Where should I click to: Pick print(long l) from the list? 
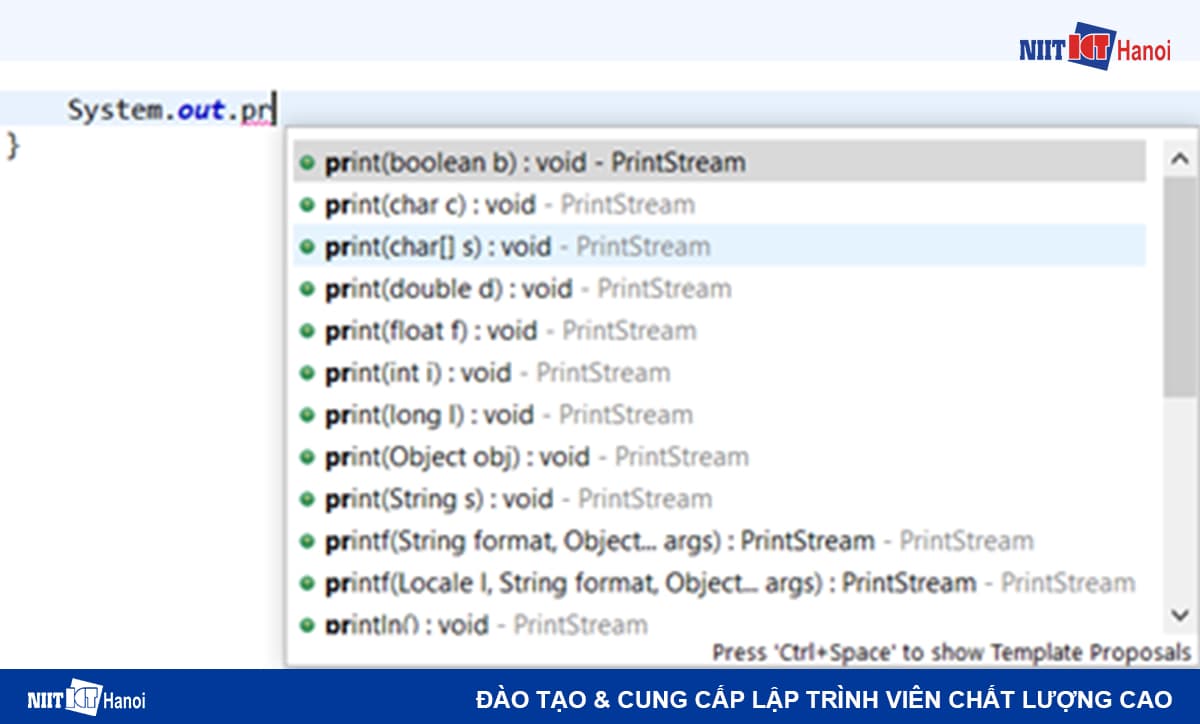coord(508,415)
